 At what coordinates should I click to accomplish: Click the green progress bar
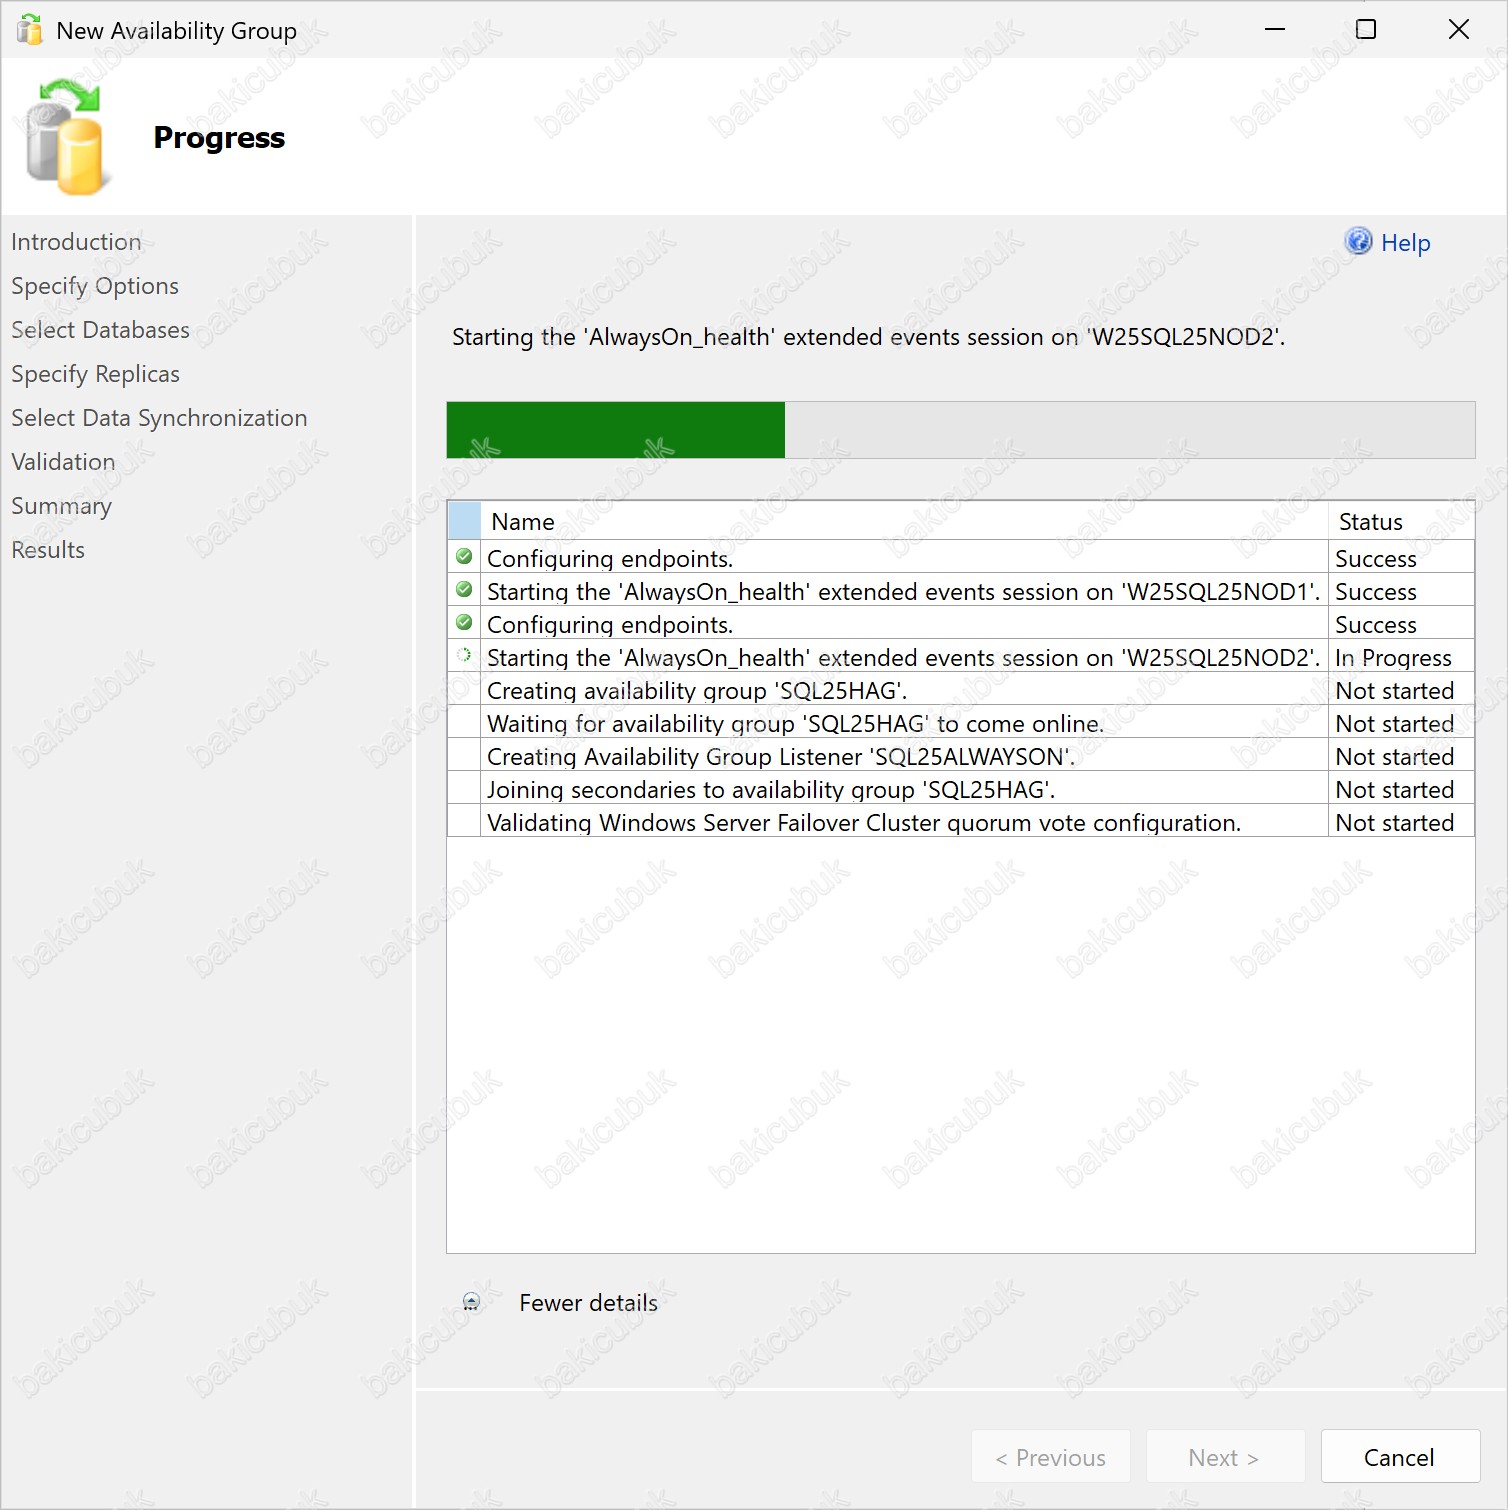pos(615,430)
